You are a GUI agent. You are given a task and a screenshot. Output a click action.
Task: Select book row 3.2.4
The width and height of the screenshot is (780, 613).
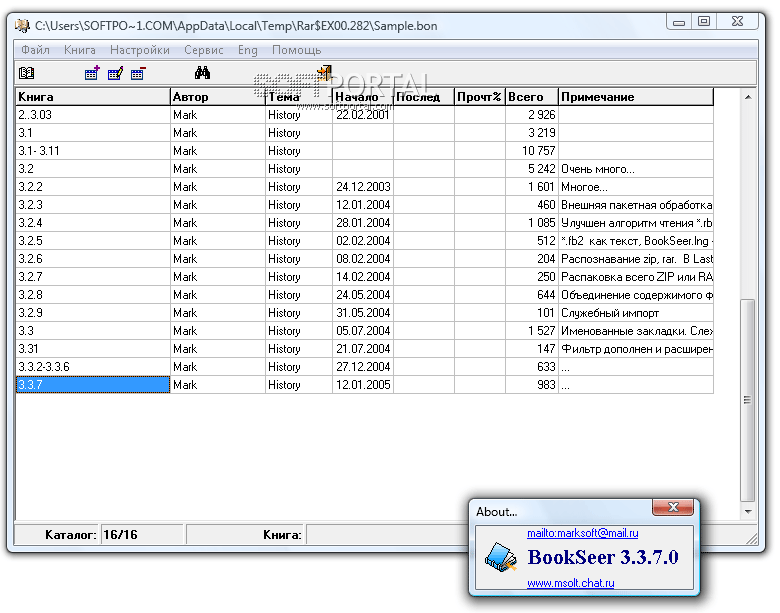(x=365, y=223)
